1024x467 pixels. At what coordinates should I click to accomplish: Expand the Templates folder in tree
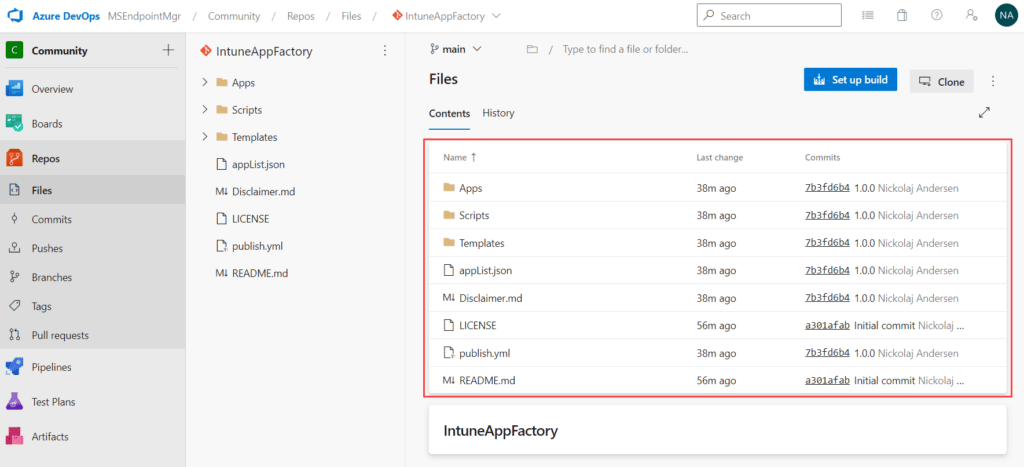[x=204, y=137]
